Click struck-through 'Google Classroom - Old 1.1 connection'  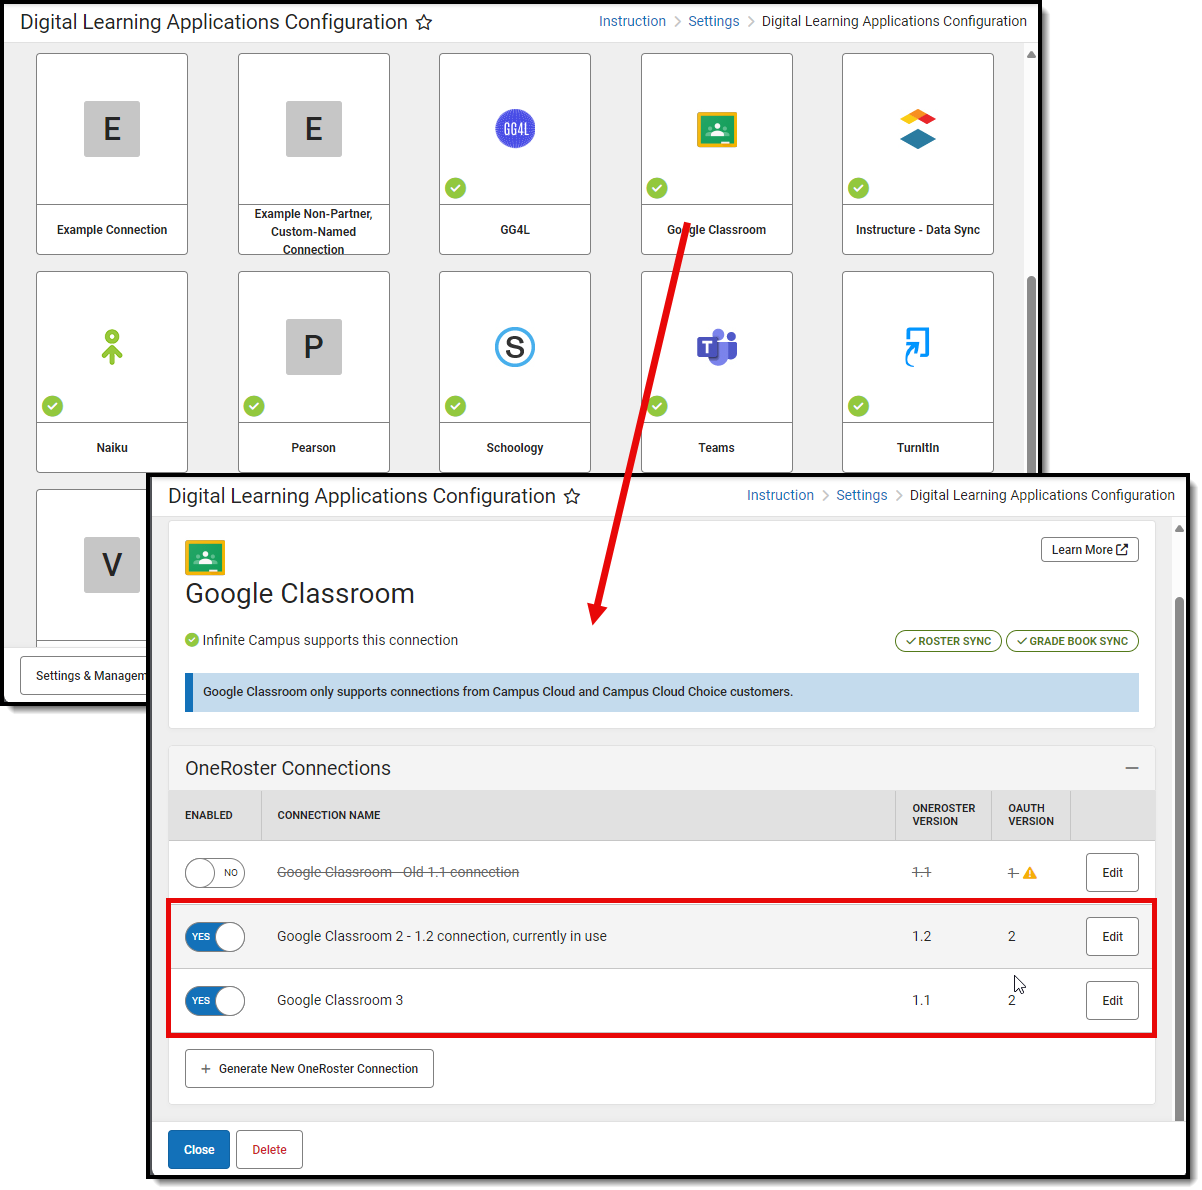[398, 872]
